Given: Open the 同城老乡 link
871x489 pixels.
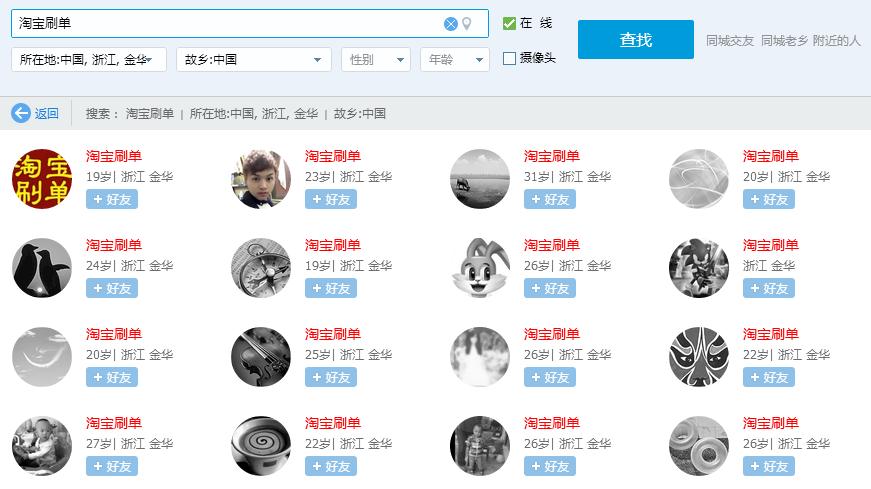Looking at the screenshot, I should [784, 41].
